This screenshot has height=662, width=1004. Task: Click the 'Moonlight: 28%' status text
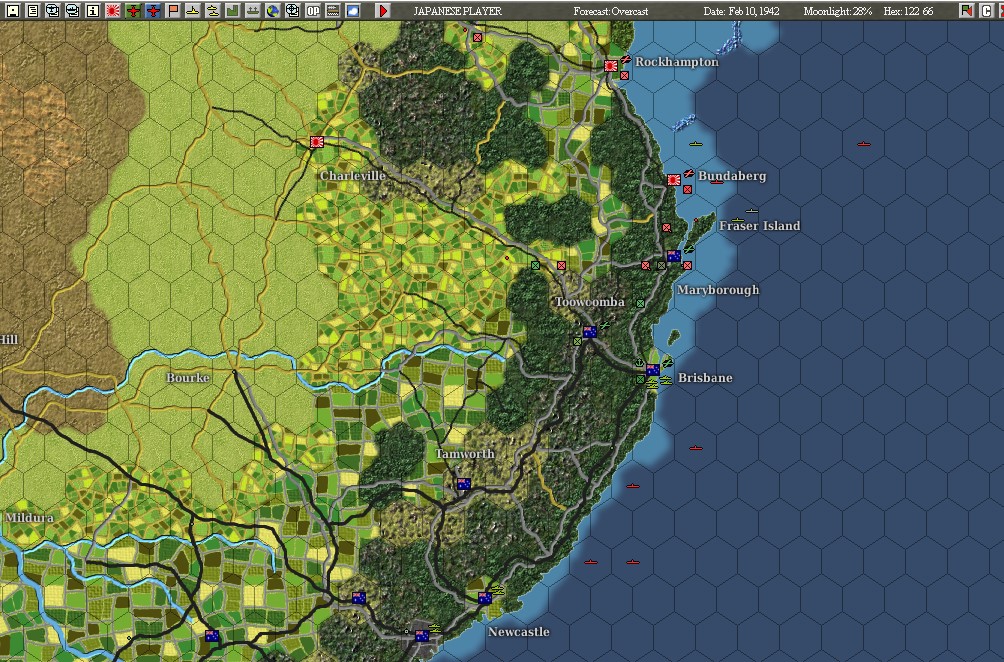(838, 11)
